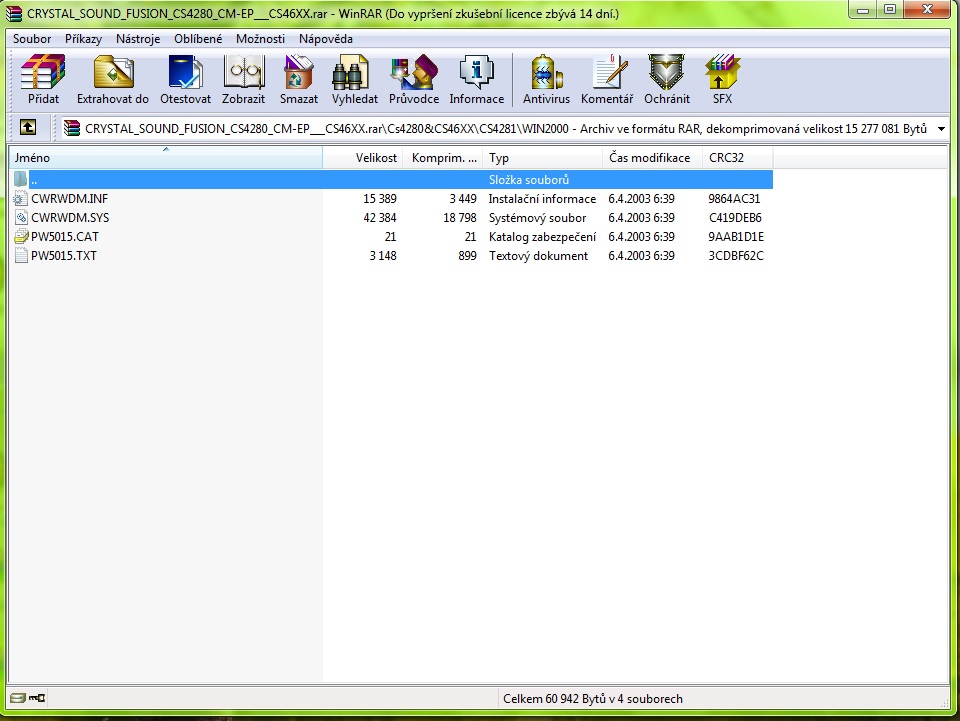The width and height of the screenshot is (960, 721).
Task: Click the Vyhledat binoculars icon
Action: 351,72
